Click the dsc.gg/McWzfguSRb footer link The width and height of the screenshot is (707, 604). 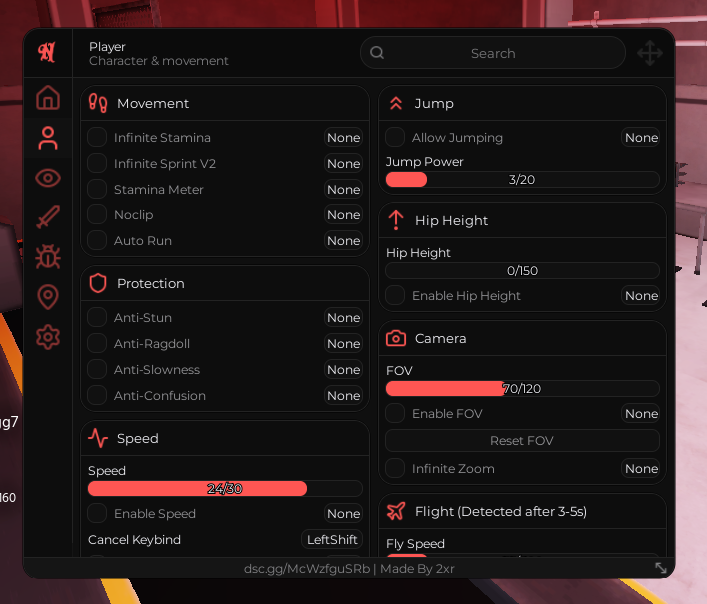[x=307, y=568]
